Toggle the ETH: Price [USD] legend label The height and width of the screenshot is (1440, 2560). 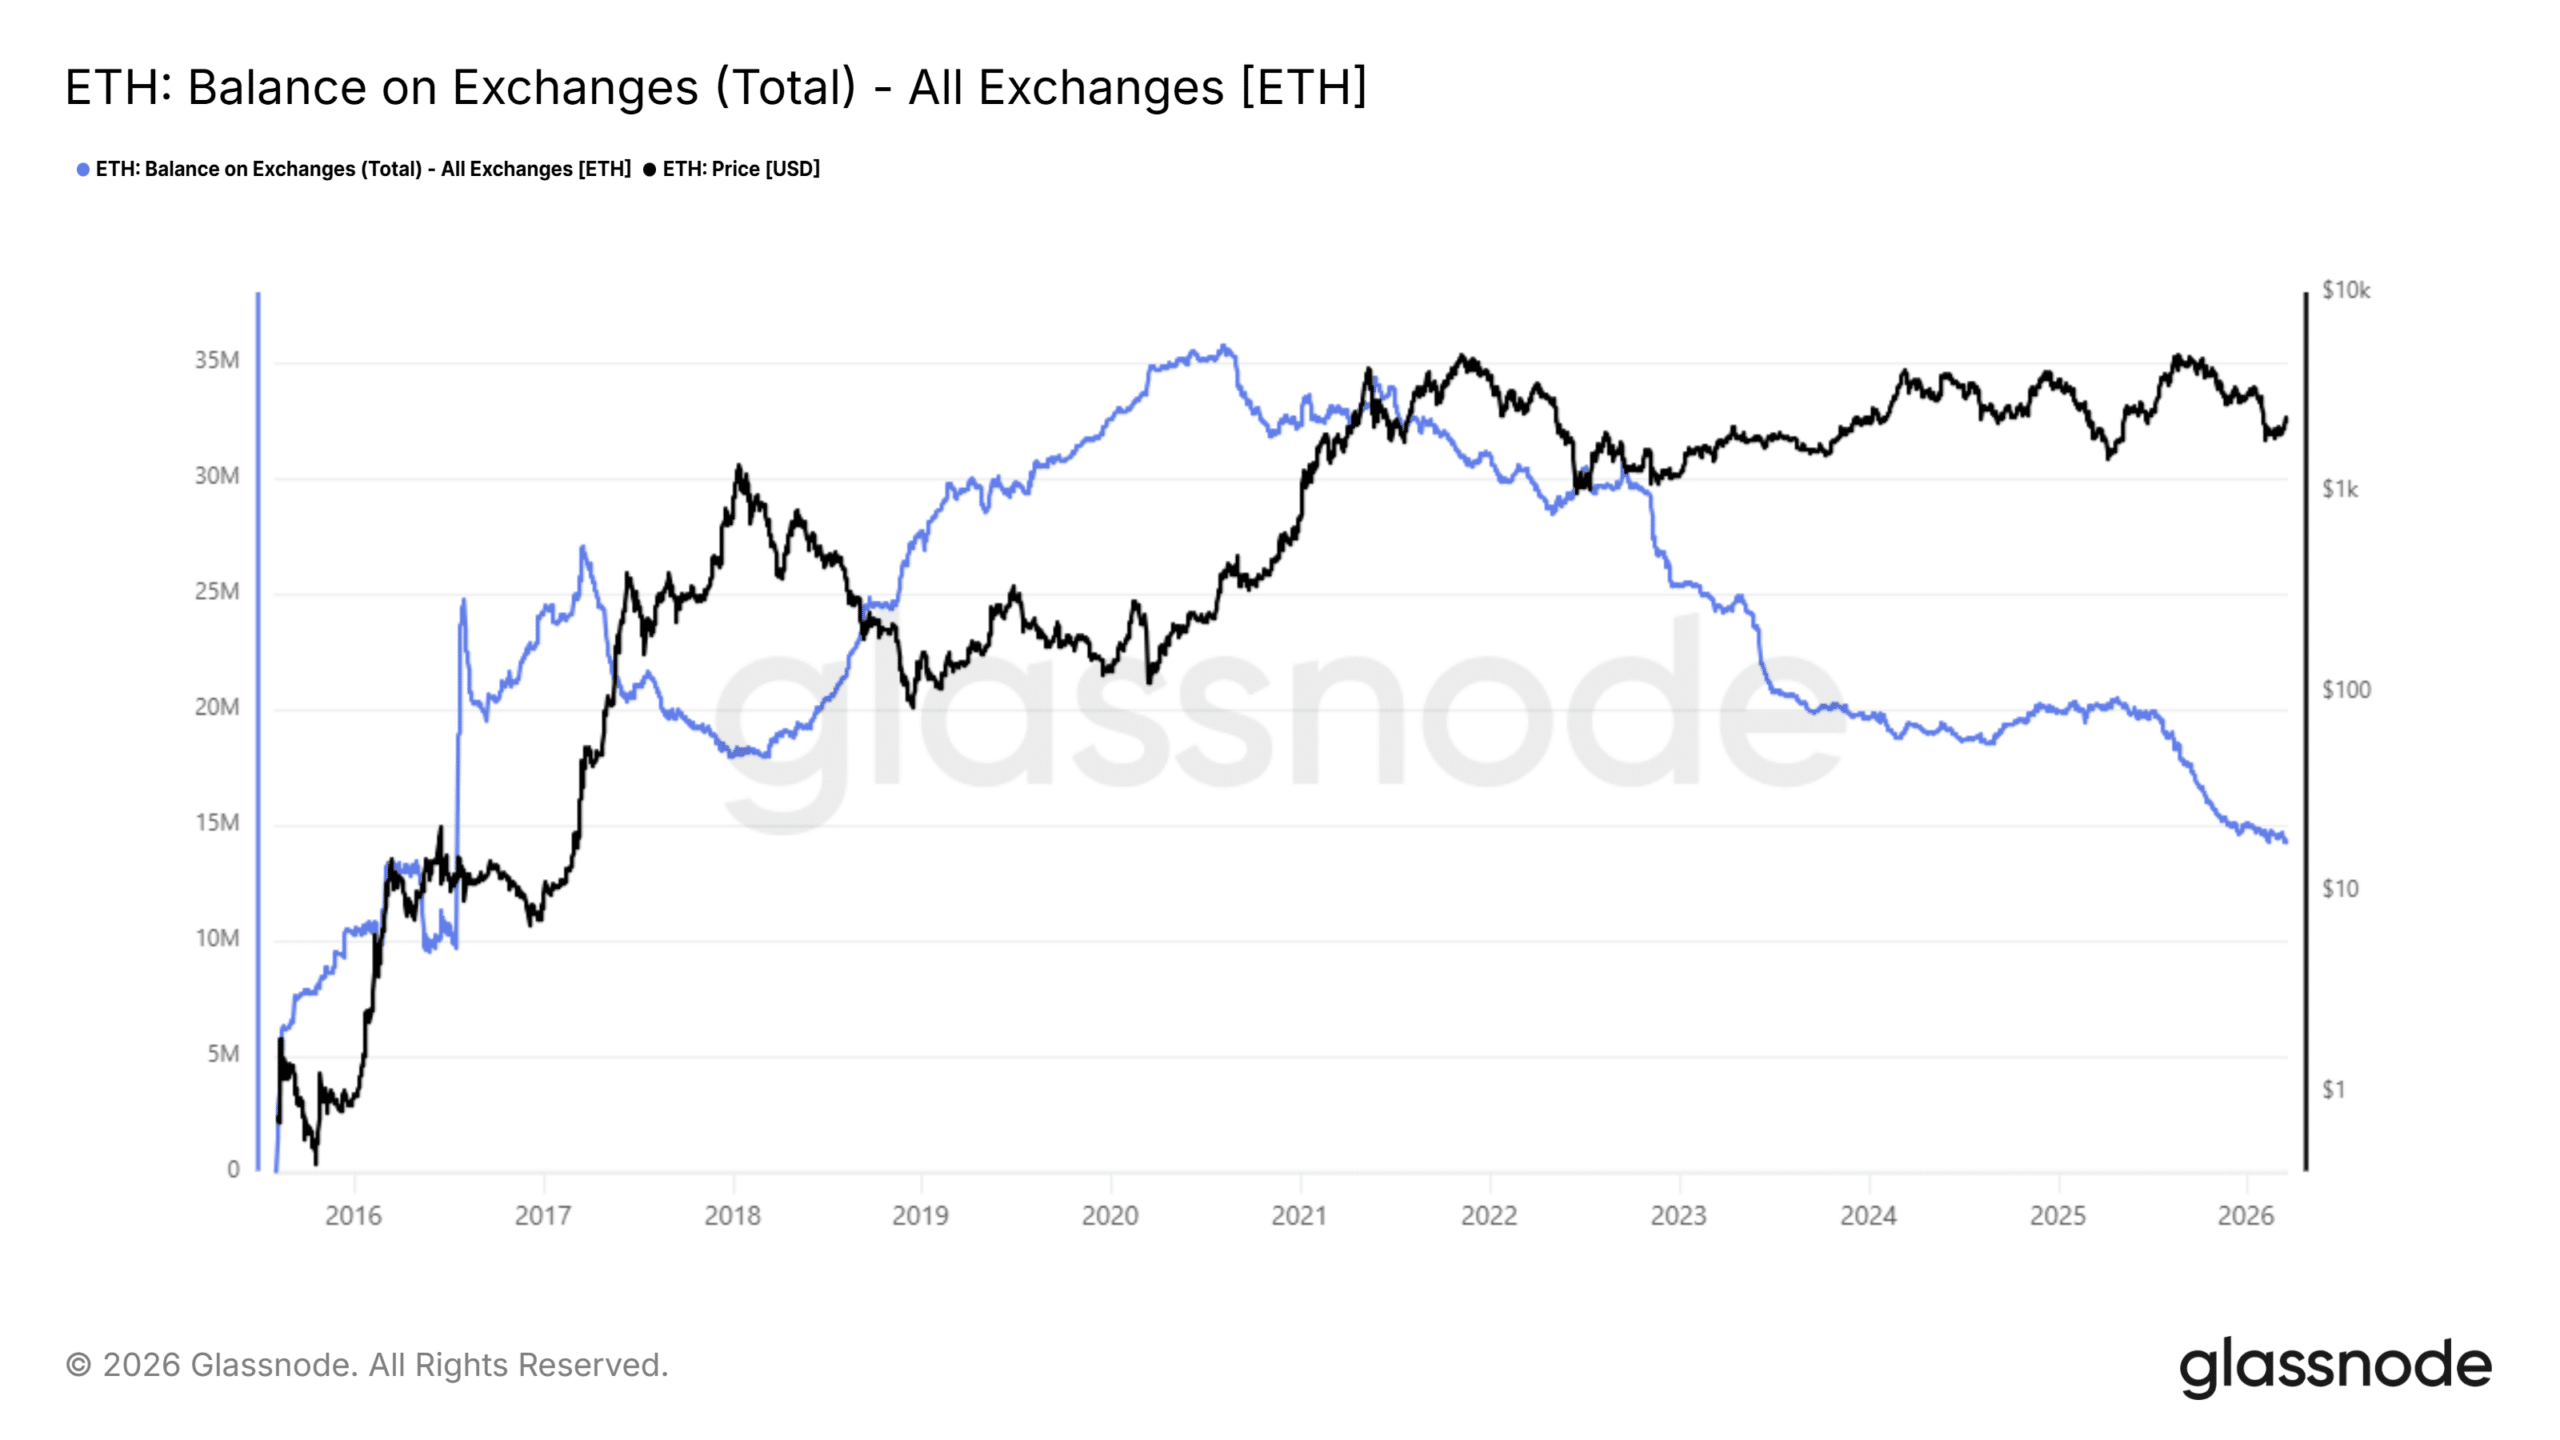(741, 169)
